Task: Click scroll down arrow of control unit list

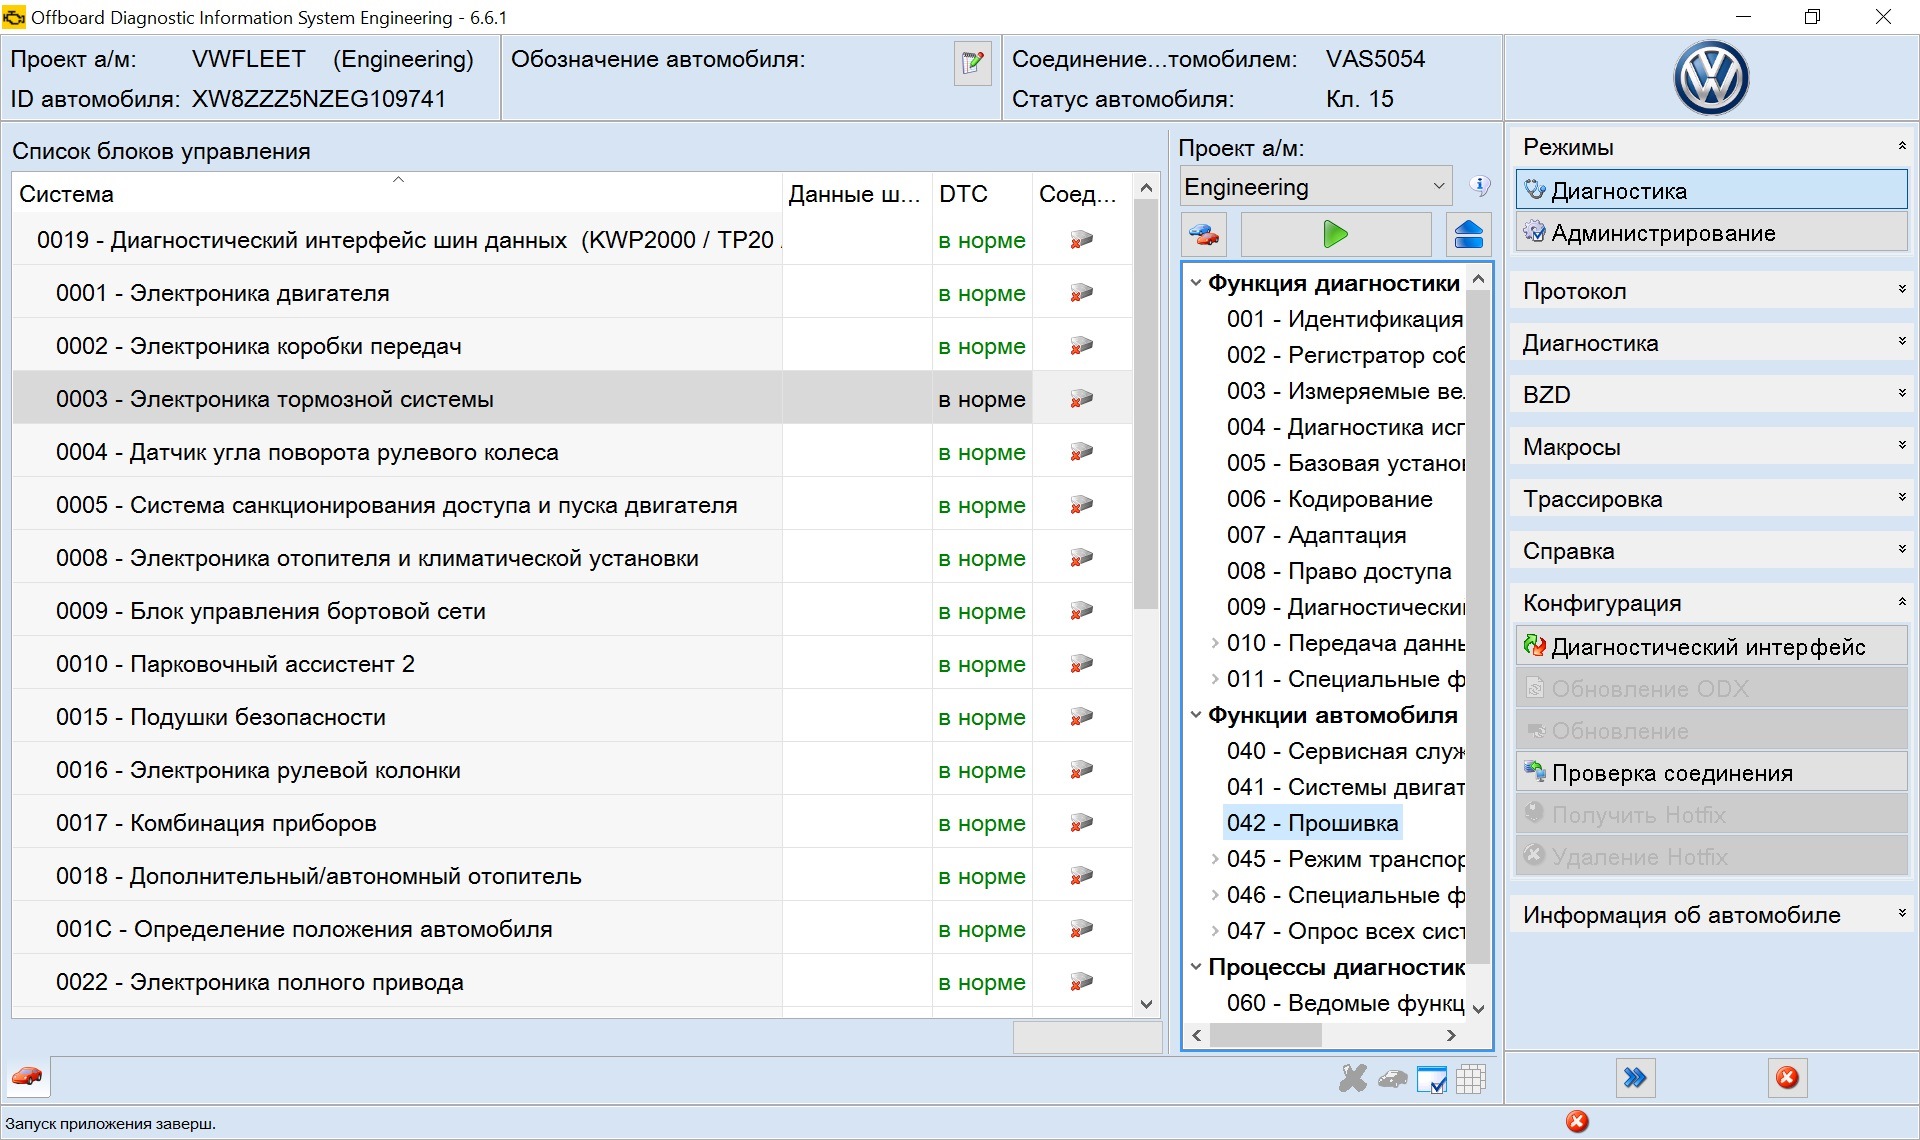Action: [1146, 1004]
